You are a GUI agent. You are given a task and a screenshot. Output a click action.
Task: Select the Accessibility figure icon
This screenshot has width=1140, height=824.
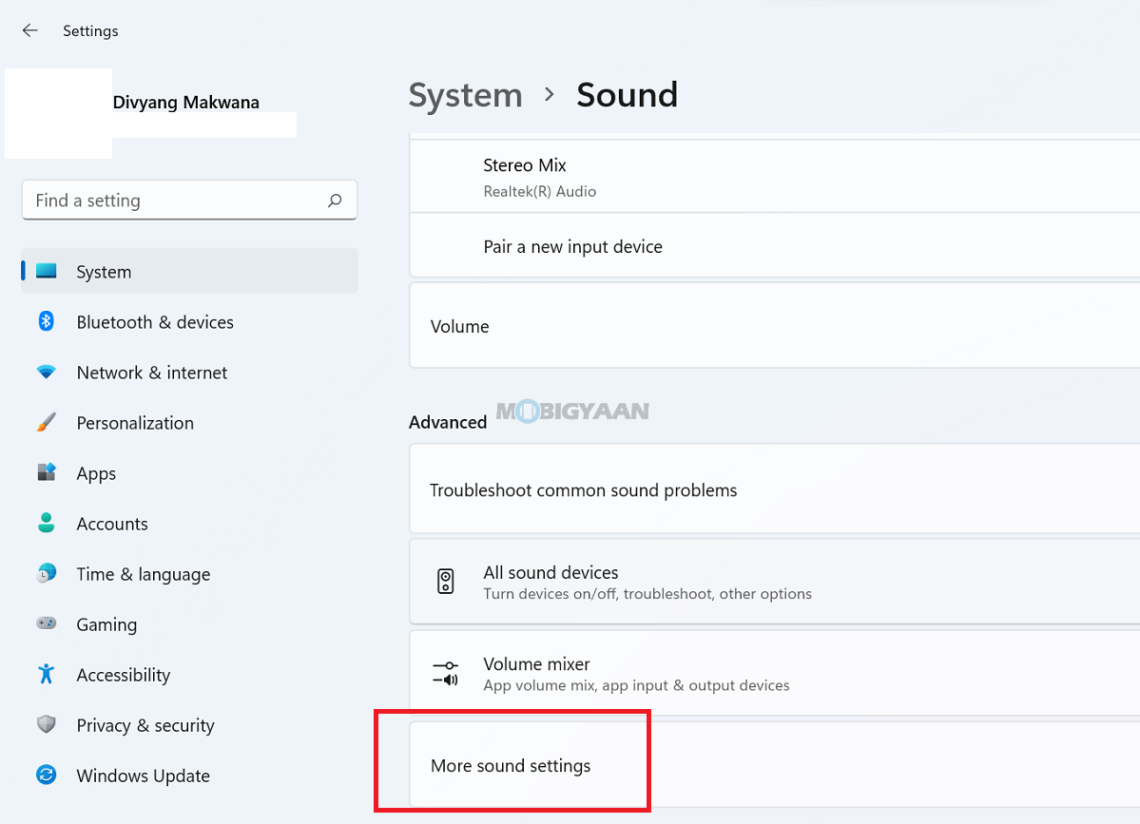47,674
